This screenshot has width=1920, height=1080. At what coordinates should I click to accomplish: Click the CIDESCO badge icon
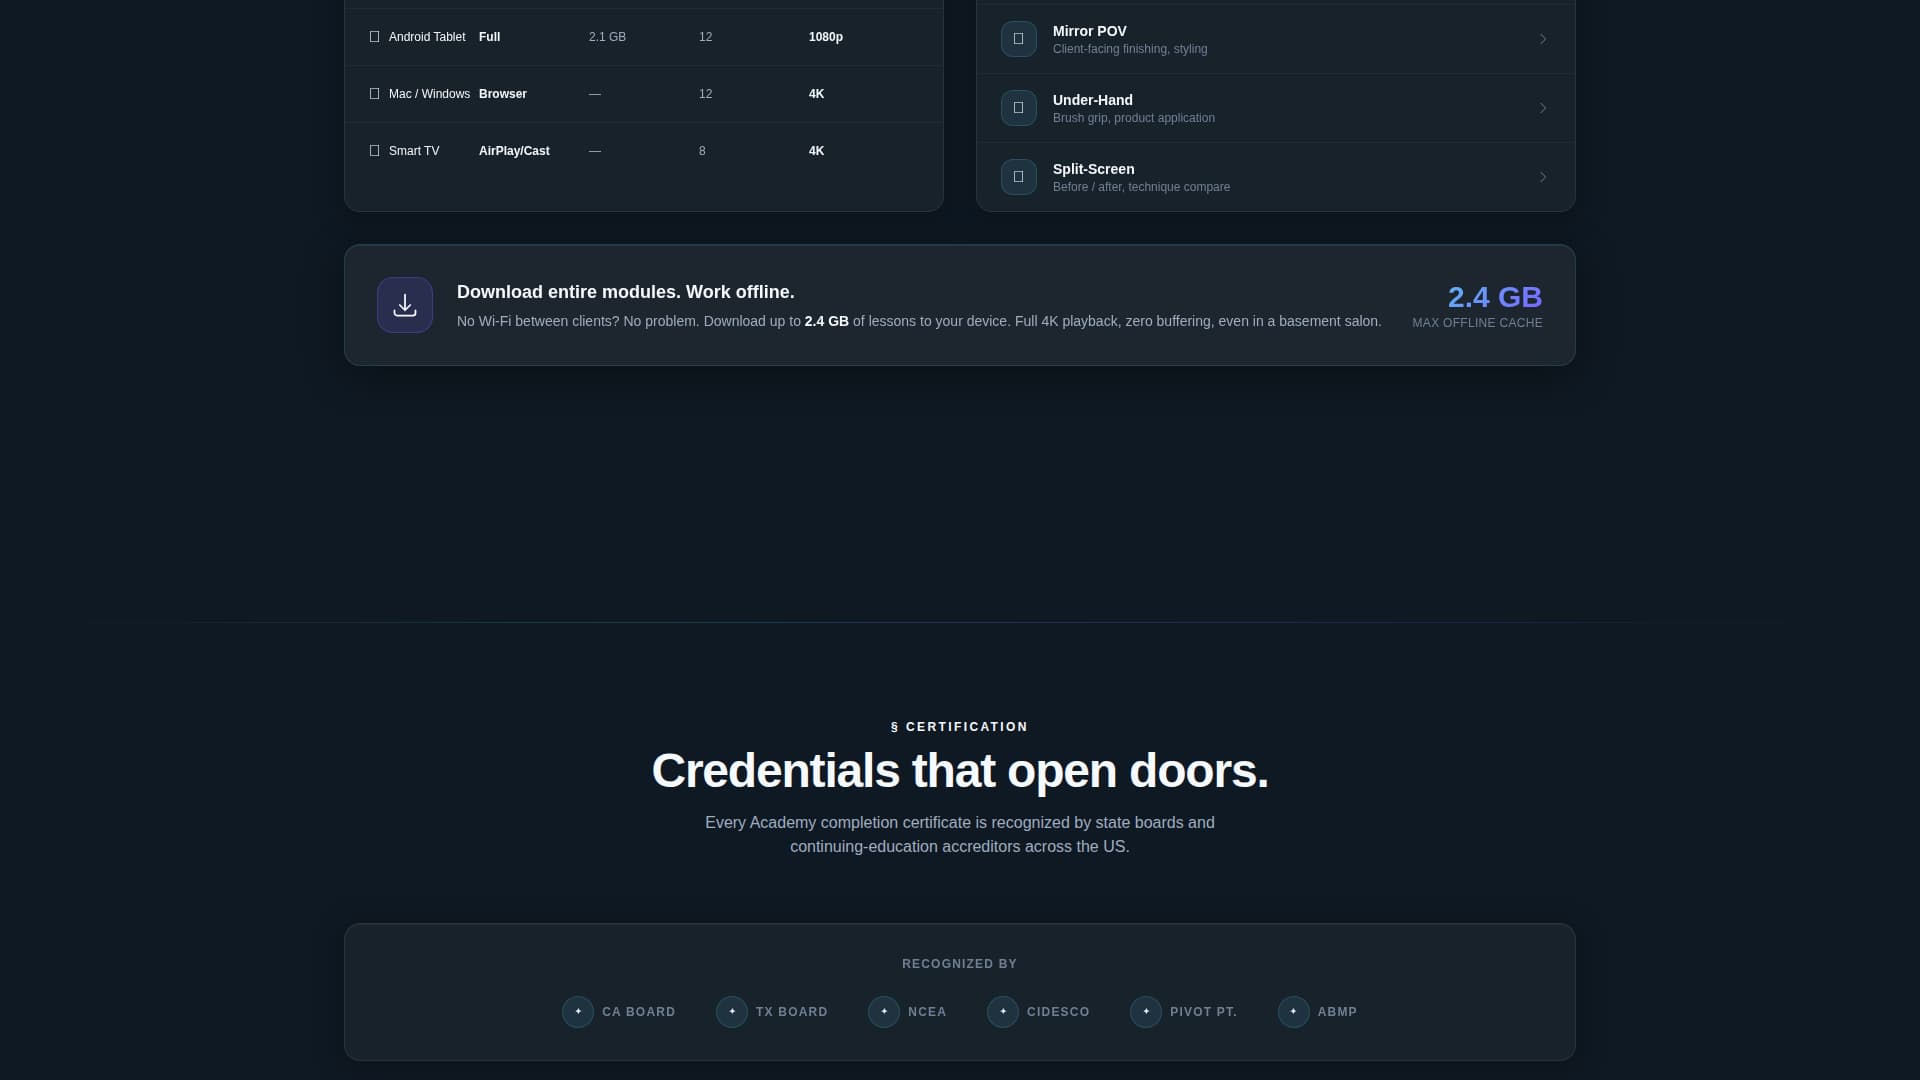pyautogui.click(x=1003, y=1012)
